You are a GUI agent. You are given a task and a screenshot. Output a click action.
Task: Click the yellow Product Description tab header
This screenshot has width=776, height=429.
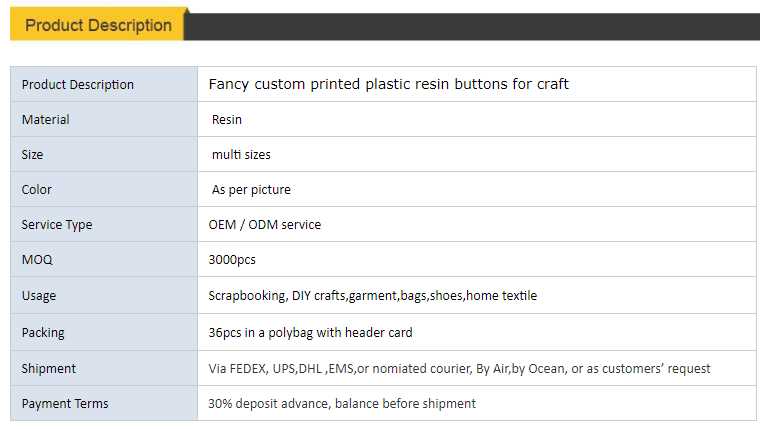tap(98, 26)
